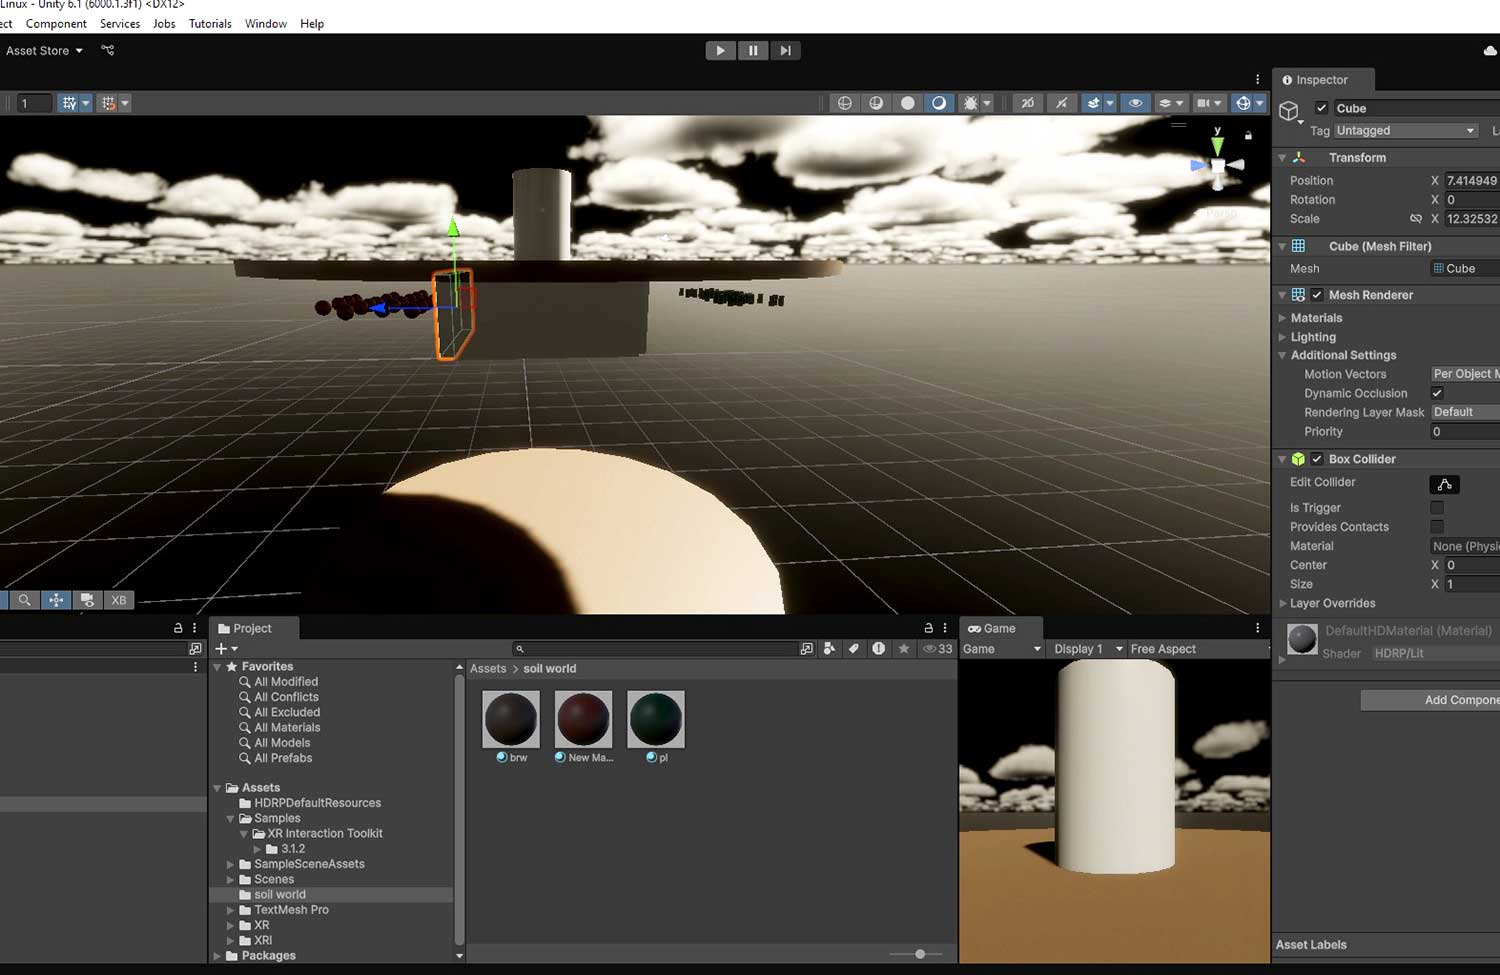Click the Step frame button
This screenshot has height=975, width=1500.
pyautogui.click(x=785, y=51)
